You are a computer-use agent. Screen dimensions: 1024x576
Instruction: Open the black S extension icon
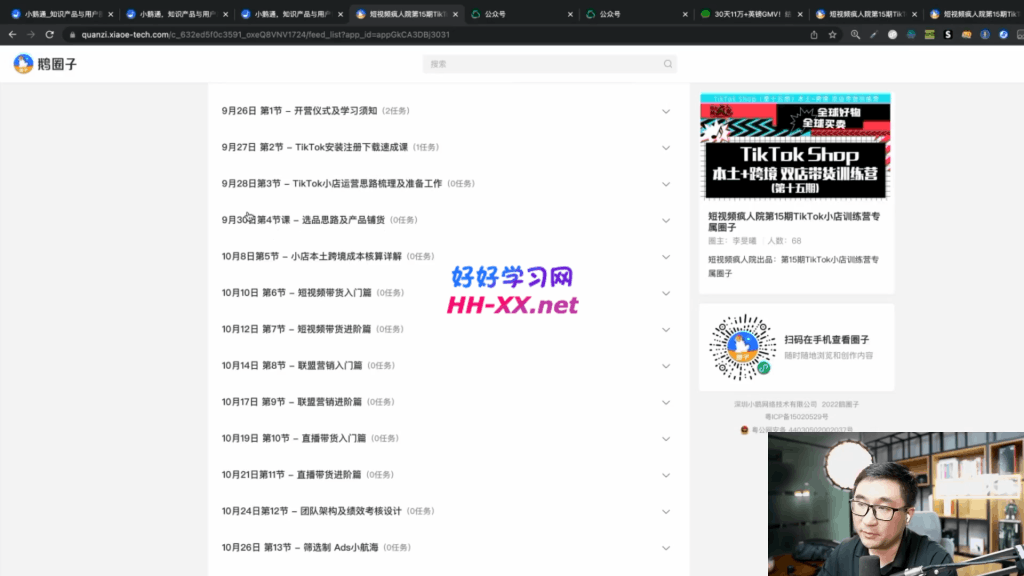(948, 35)
